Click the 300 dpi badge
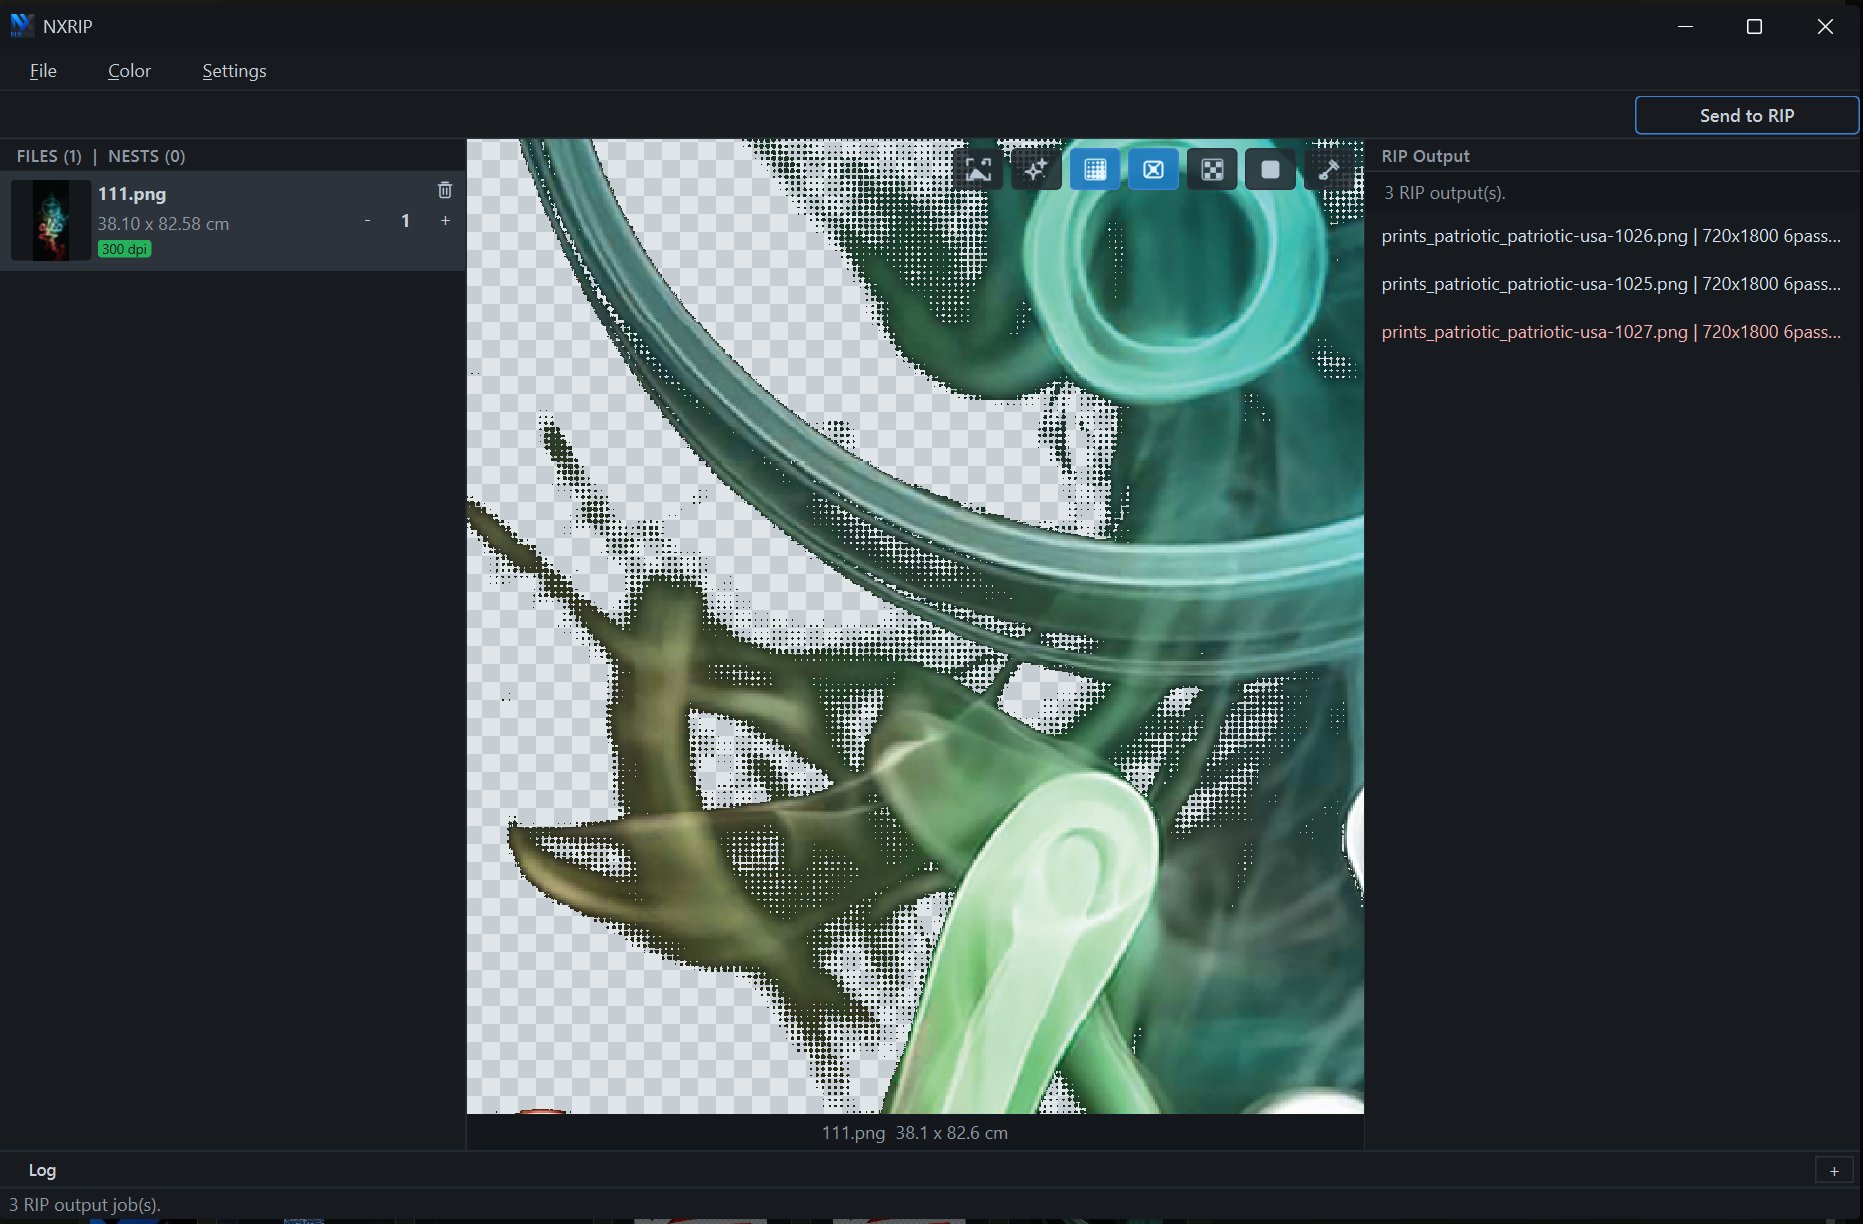Image resolution: width=1863 pixels, height=1224 pixels. click(x=124, y=249)
